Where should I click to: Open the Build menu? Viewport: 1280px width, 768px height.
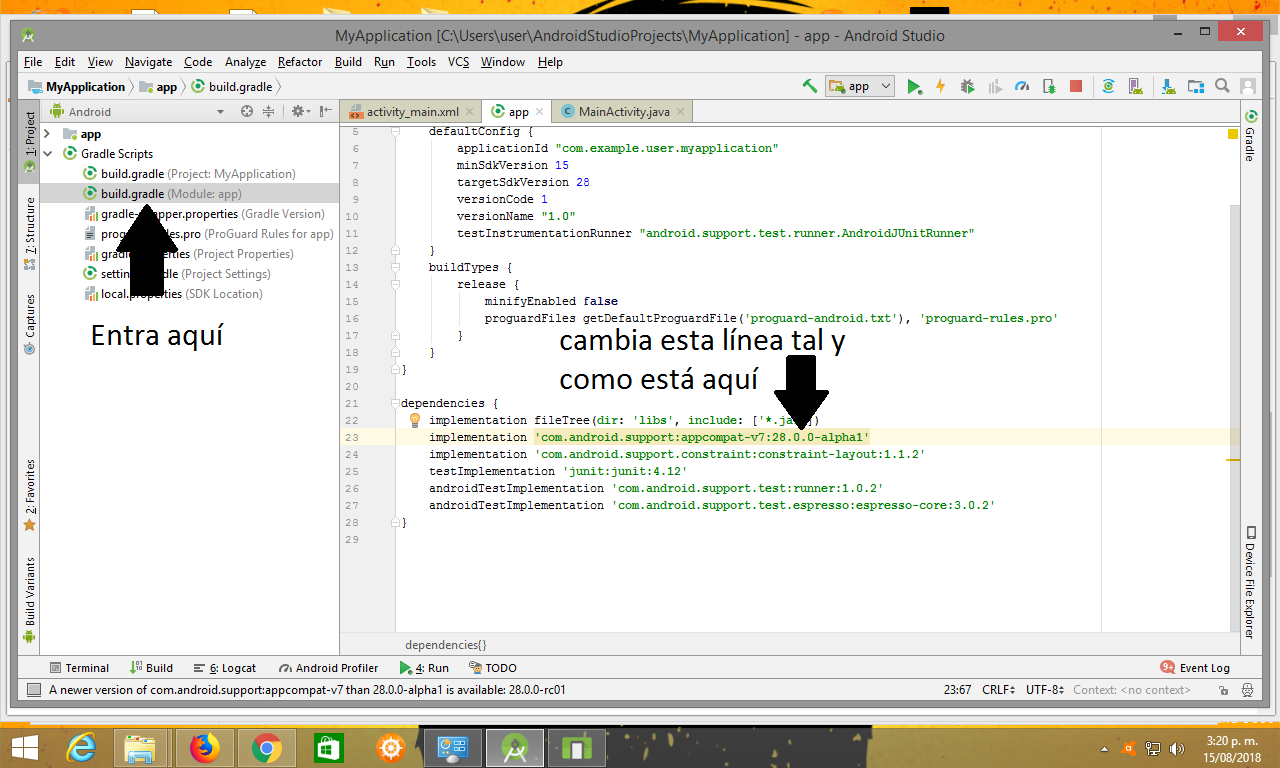coord(348,62)
